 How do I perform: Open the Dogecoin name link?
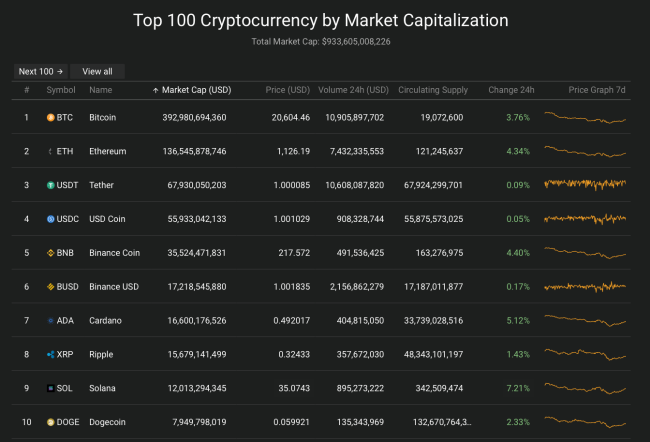[x=107, y=422]
